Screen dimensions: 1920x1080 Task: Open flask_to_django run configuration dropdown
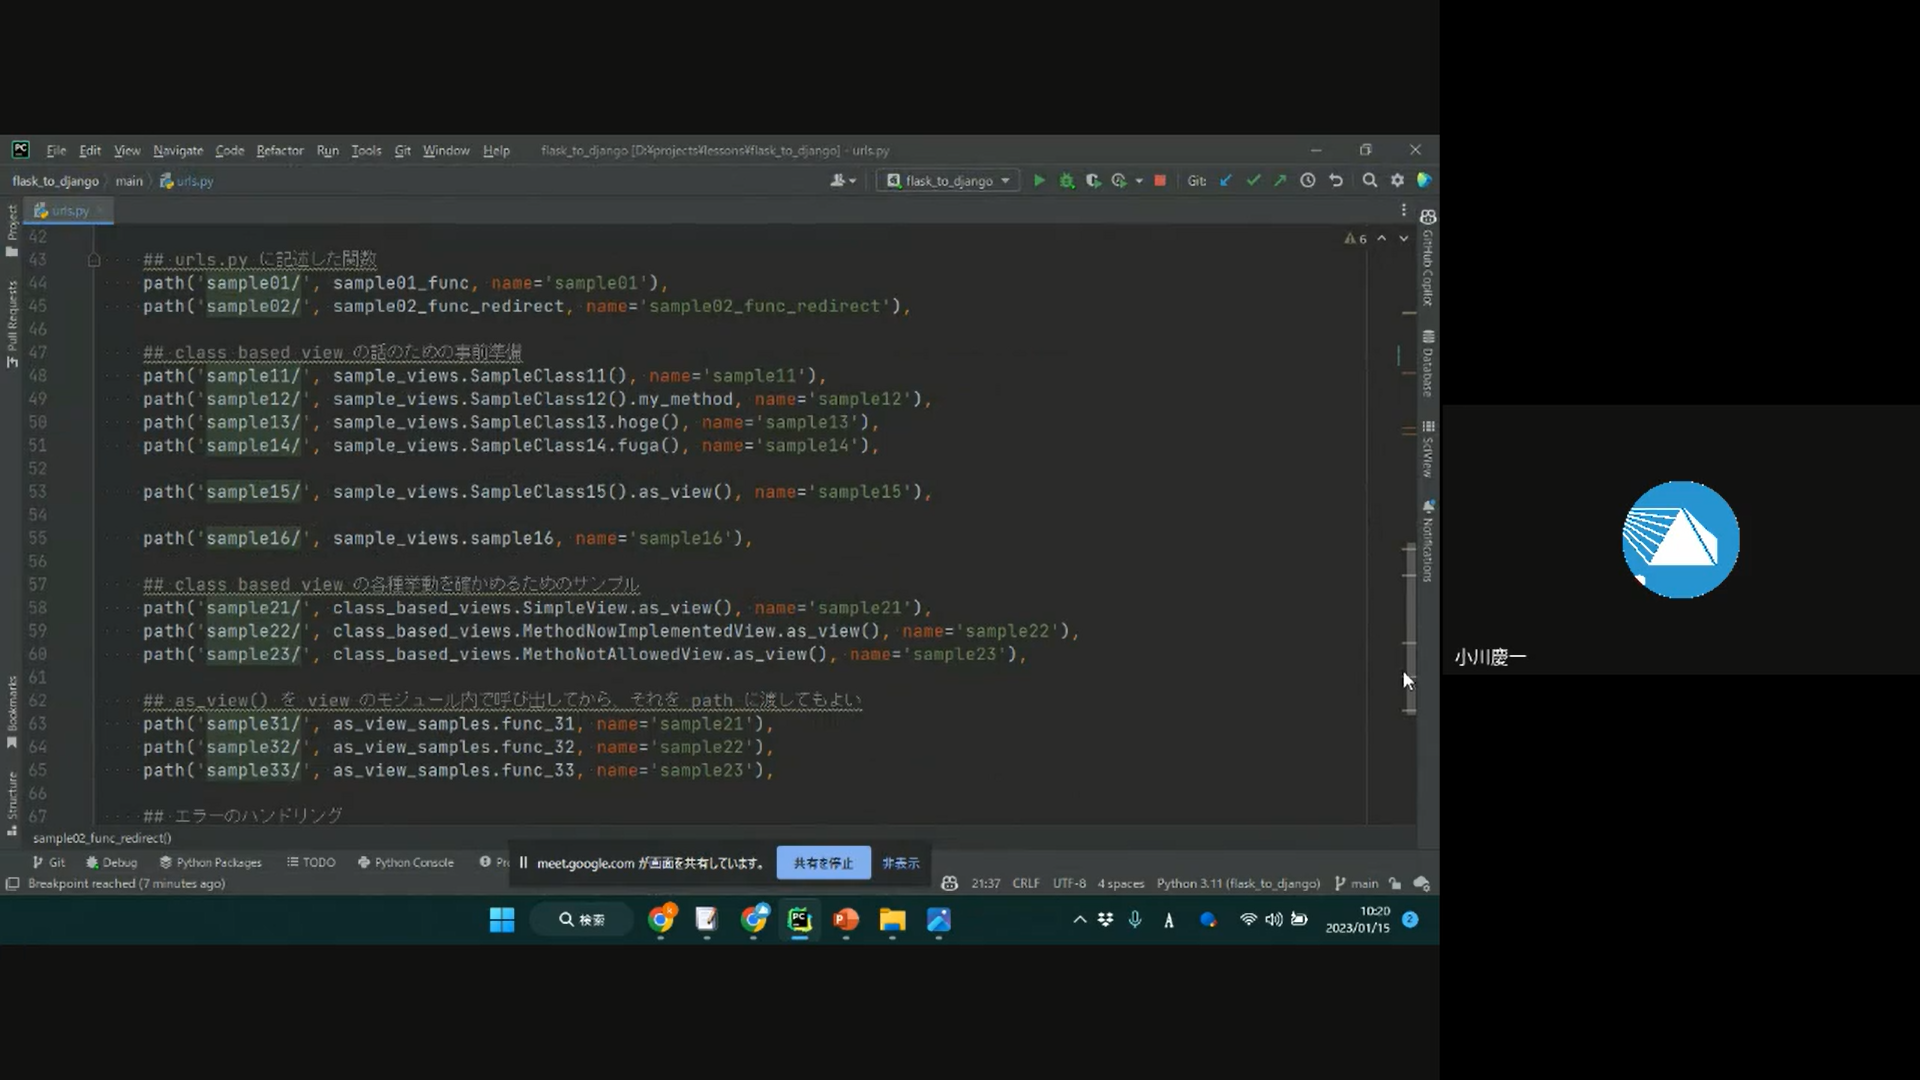tap(948, 180)
